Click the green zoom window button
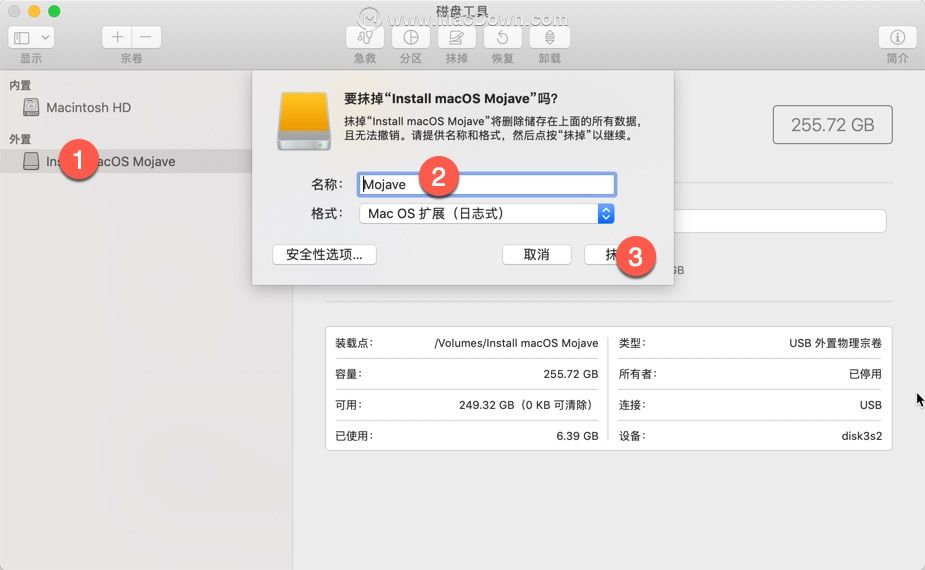The height and width of the screenshot is (570, 925). pos(54,11)
